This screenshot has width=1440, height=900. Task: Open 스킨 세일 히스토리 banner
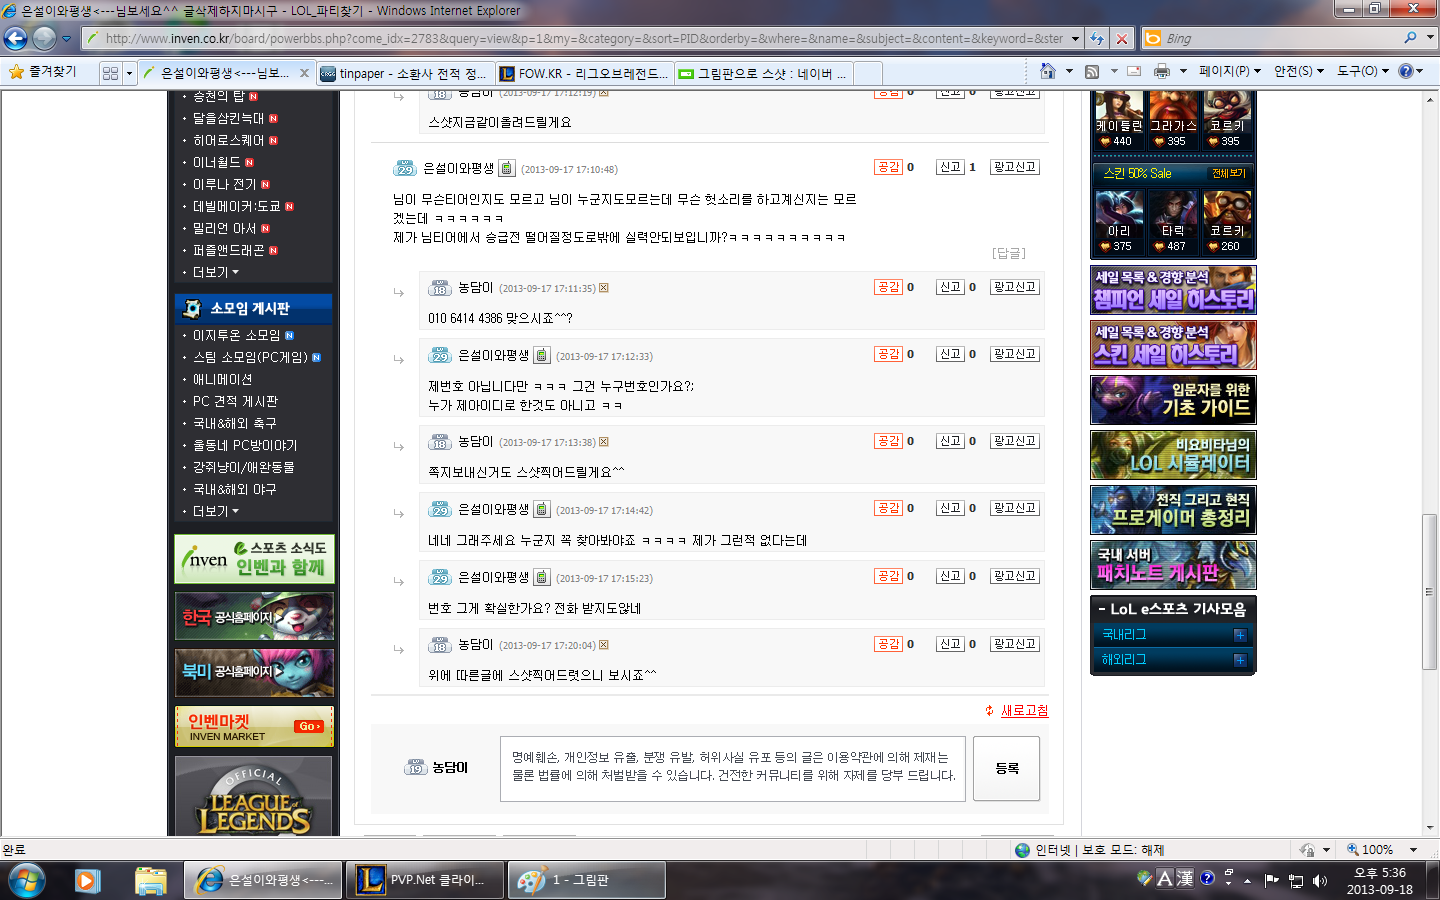coord(1173,344)
